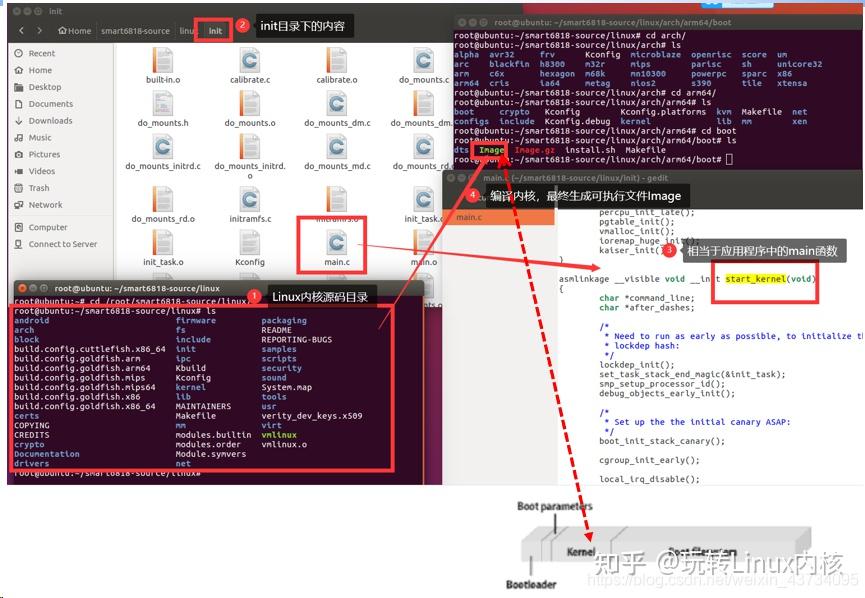Select the calibrate.c file
Screen dimensions: 865x598
point(248,60)
